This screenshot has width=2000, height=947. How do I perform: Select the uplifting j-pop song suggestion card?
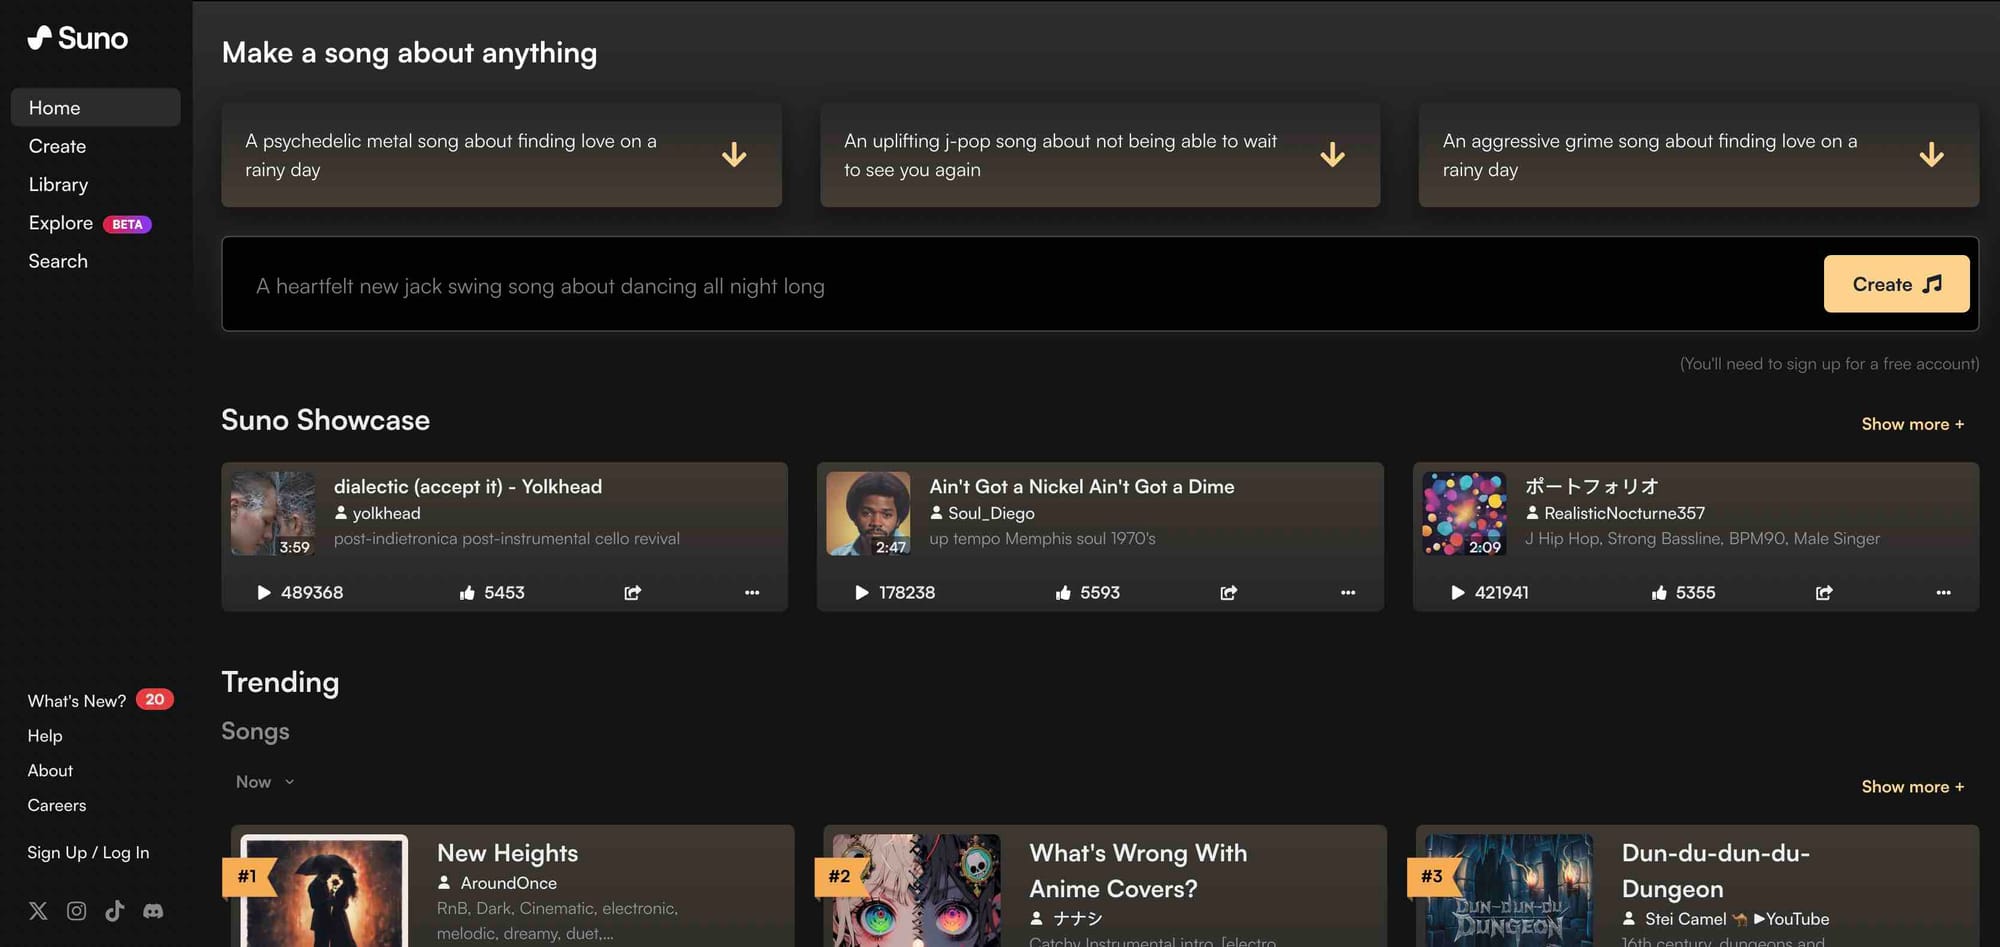(x=1100, y=155)
